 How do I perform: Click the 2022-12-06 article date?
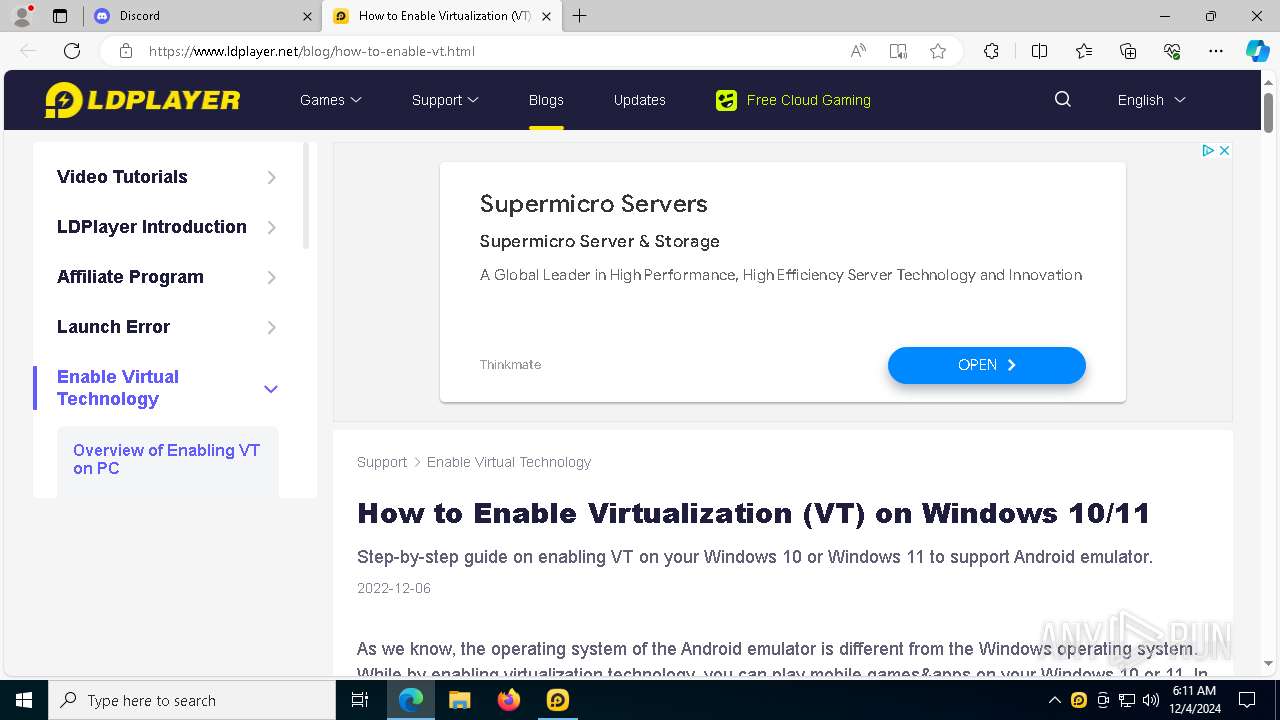(x=394, y=588)
